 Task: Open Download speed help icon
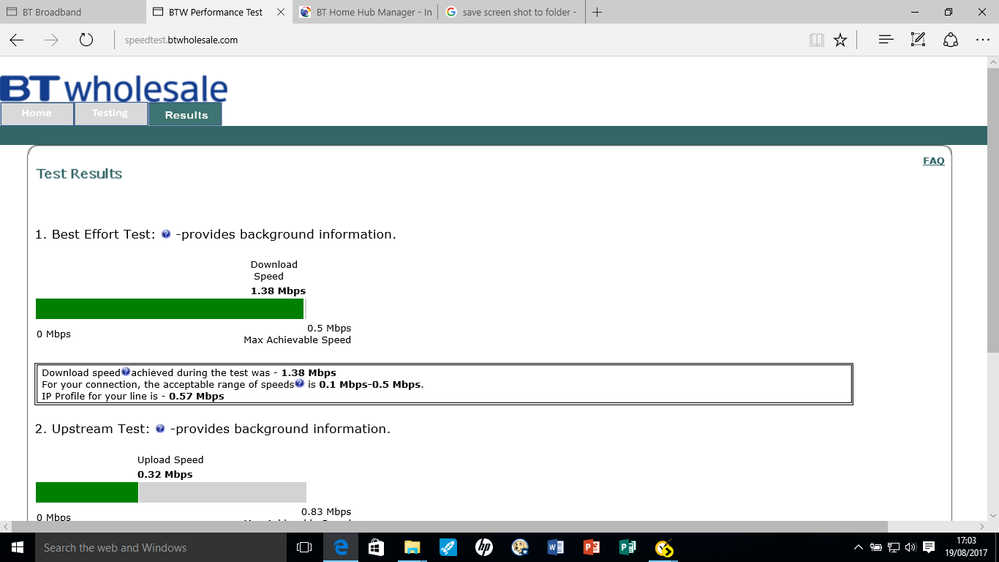tap(126, 371)
